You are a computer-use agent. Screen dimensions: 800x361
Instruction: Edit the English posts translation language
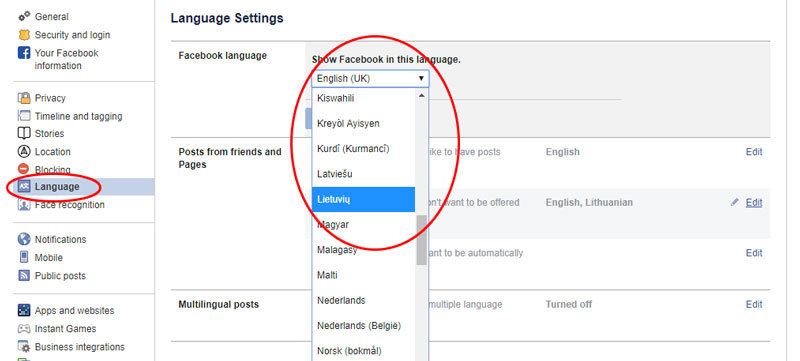coord(754,151)
